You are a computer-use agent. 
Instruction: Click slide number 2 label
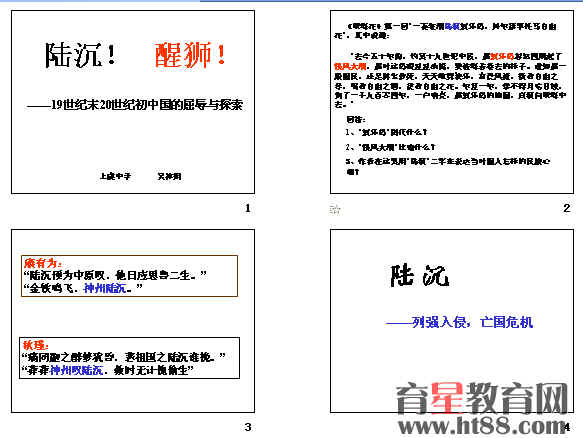point(567,208)
